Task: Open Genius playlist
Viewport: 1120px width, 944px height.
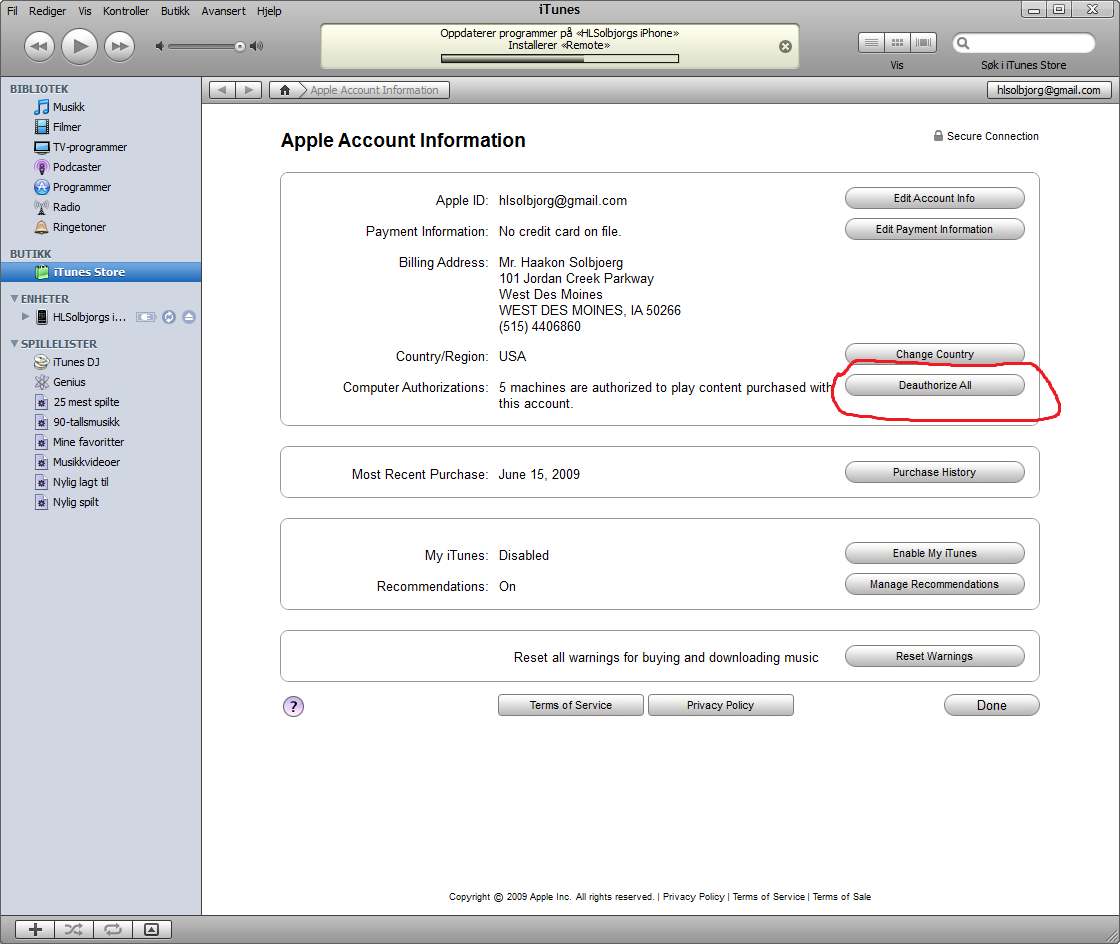Action: [x=69, y=382]
